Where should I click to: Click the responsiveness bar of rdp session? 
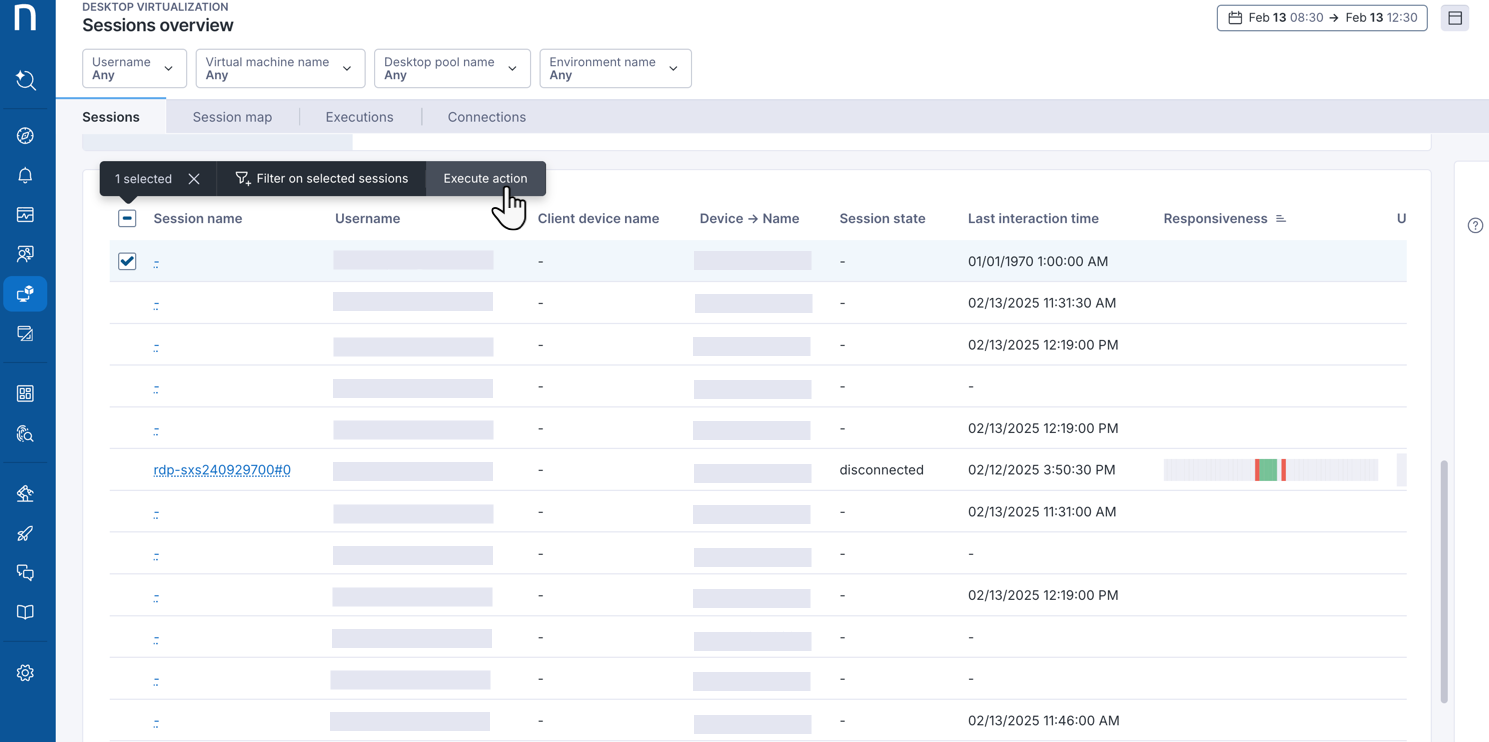(1270, 470)
